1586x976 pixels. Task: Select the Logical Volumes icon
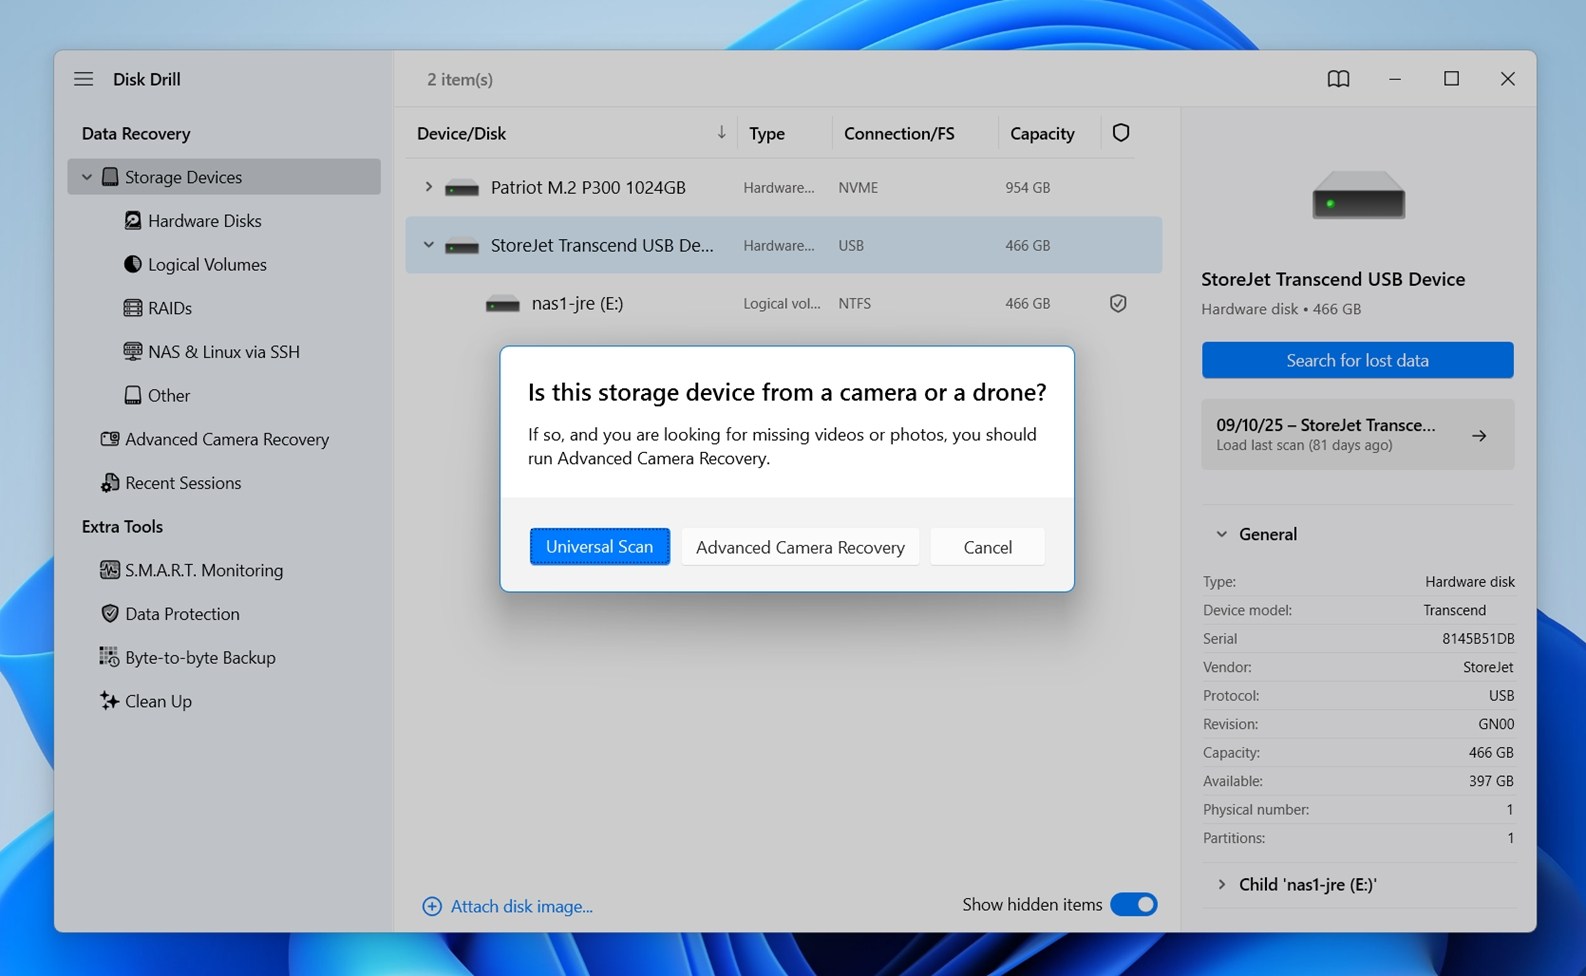click(132, 264)
